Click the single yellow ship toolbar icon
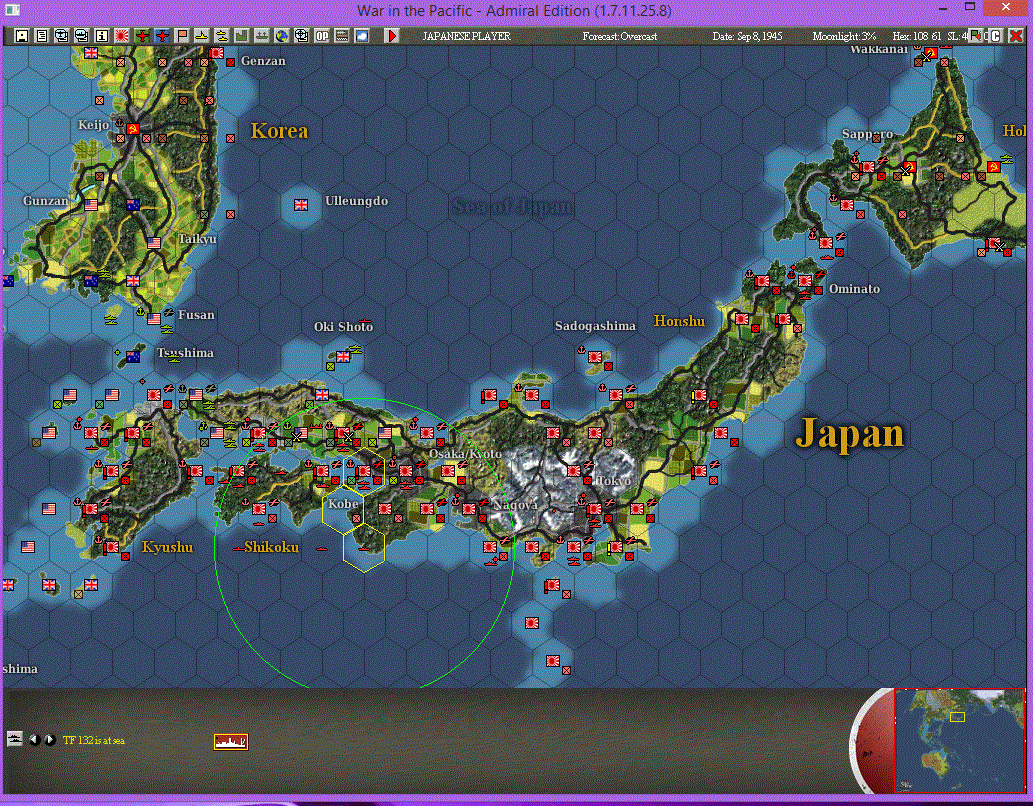 pos(202,36)
